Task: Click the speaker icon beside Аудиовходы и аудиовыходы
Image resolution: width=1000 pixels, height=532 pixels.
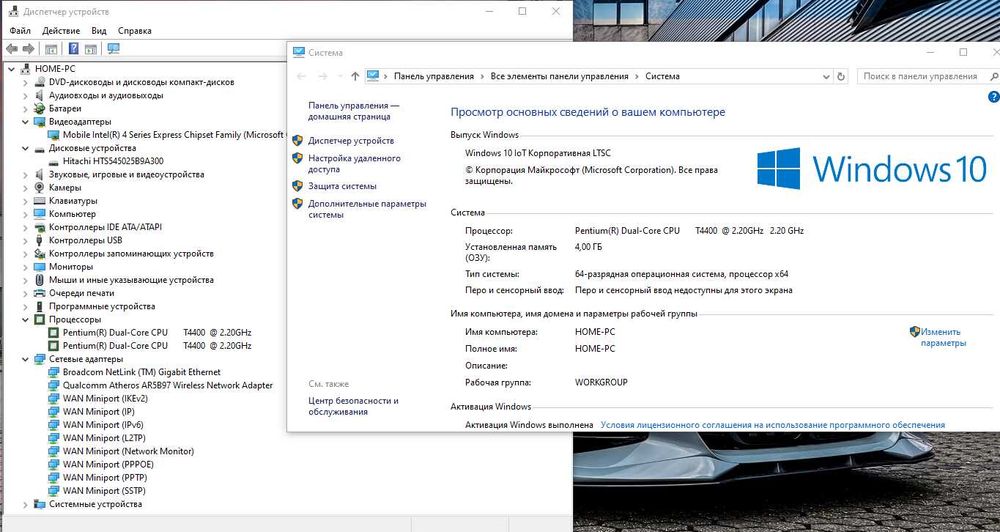Action: coord(40,95)
